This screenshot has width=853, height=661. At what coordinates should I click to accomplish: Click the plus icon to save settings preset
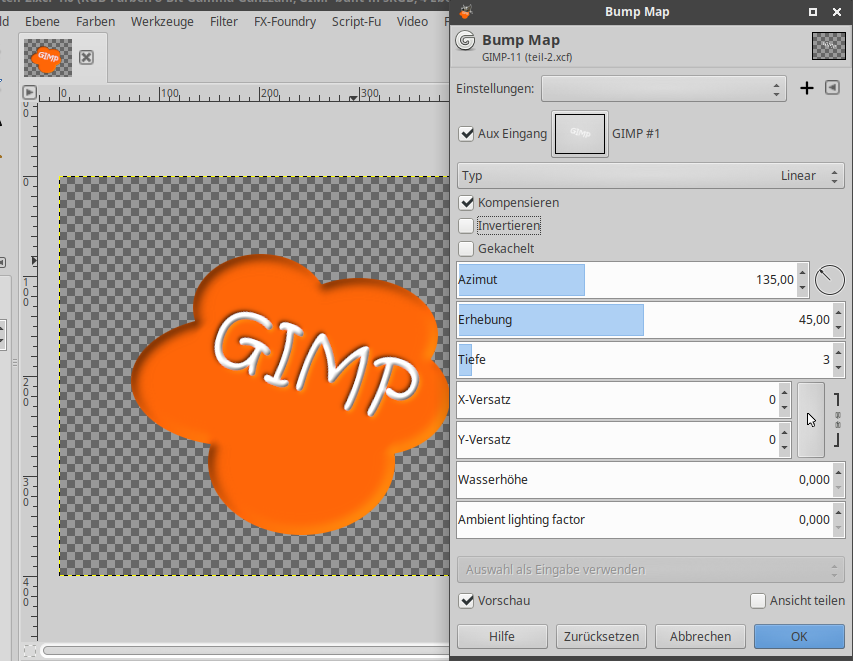pyautogui.click(x=807, y=88)
